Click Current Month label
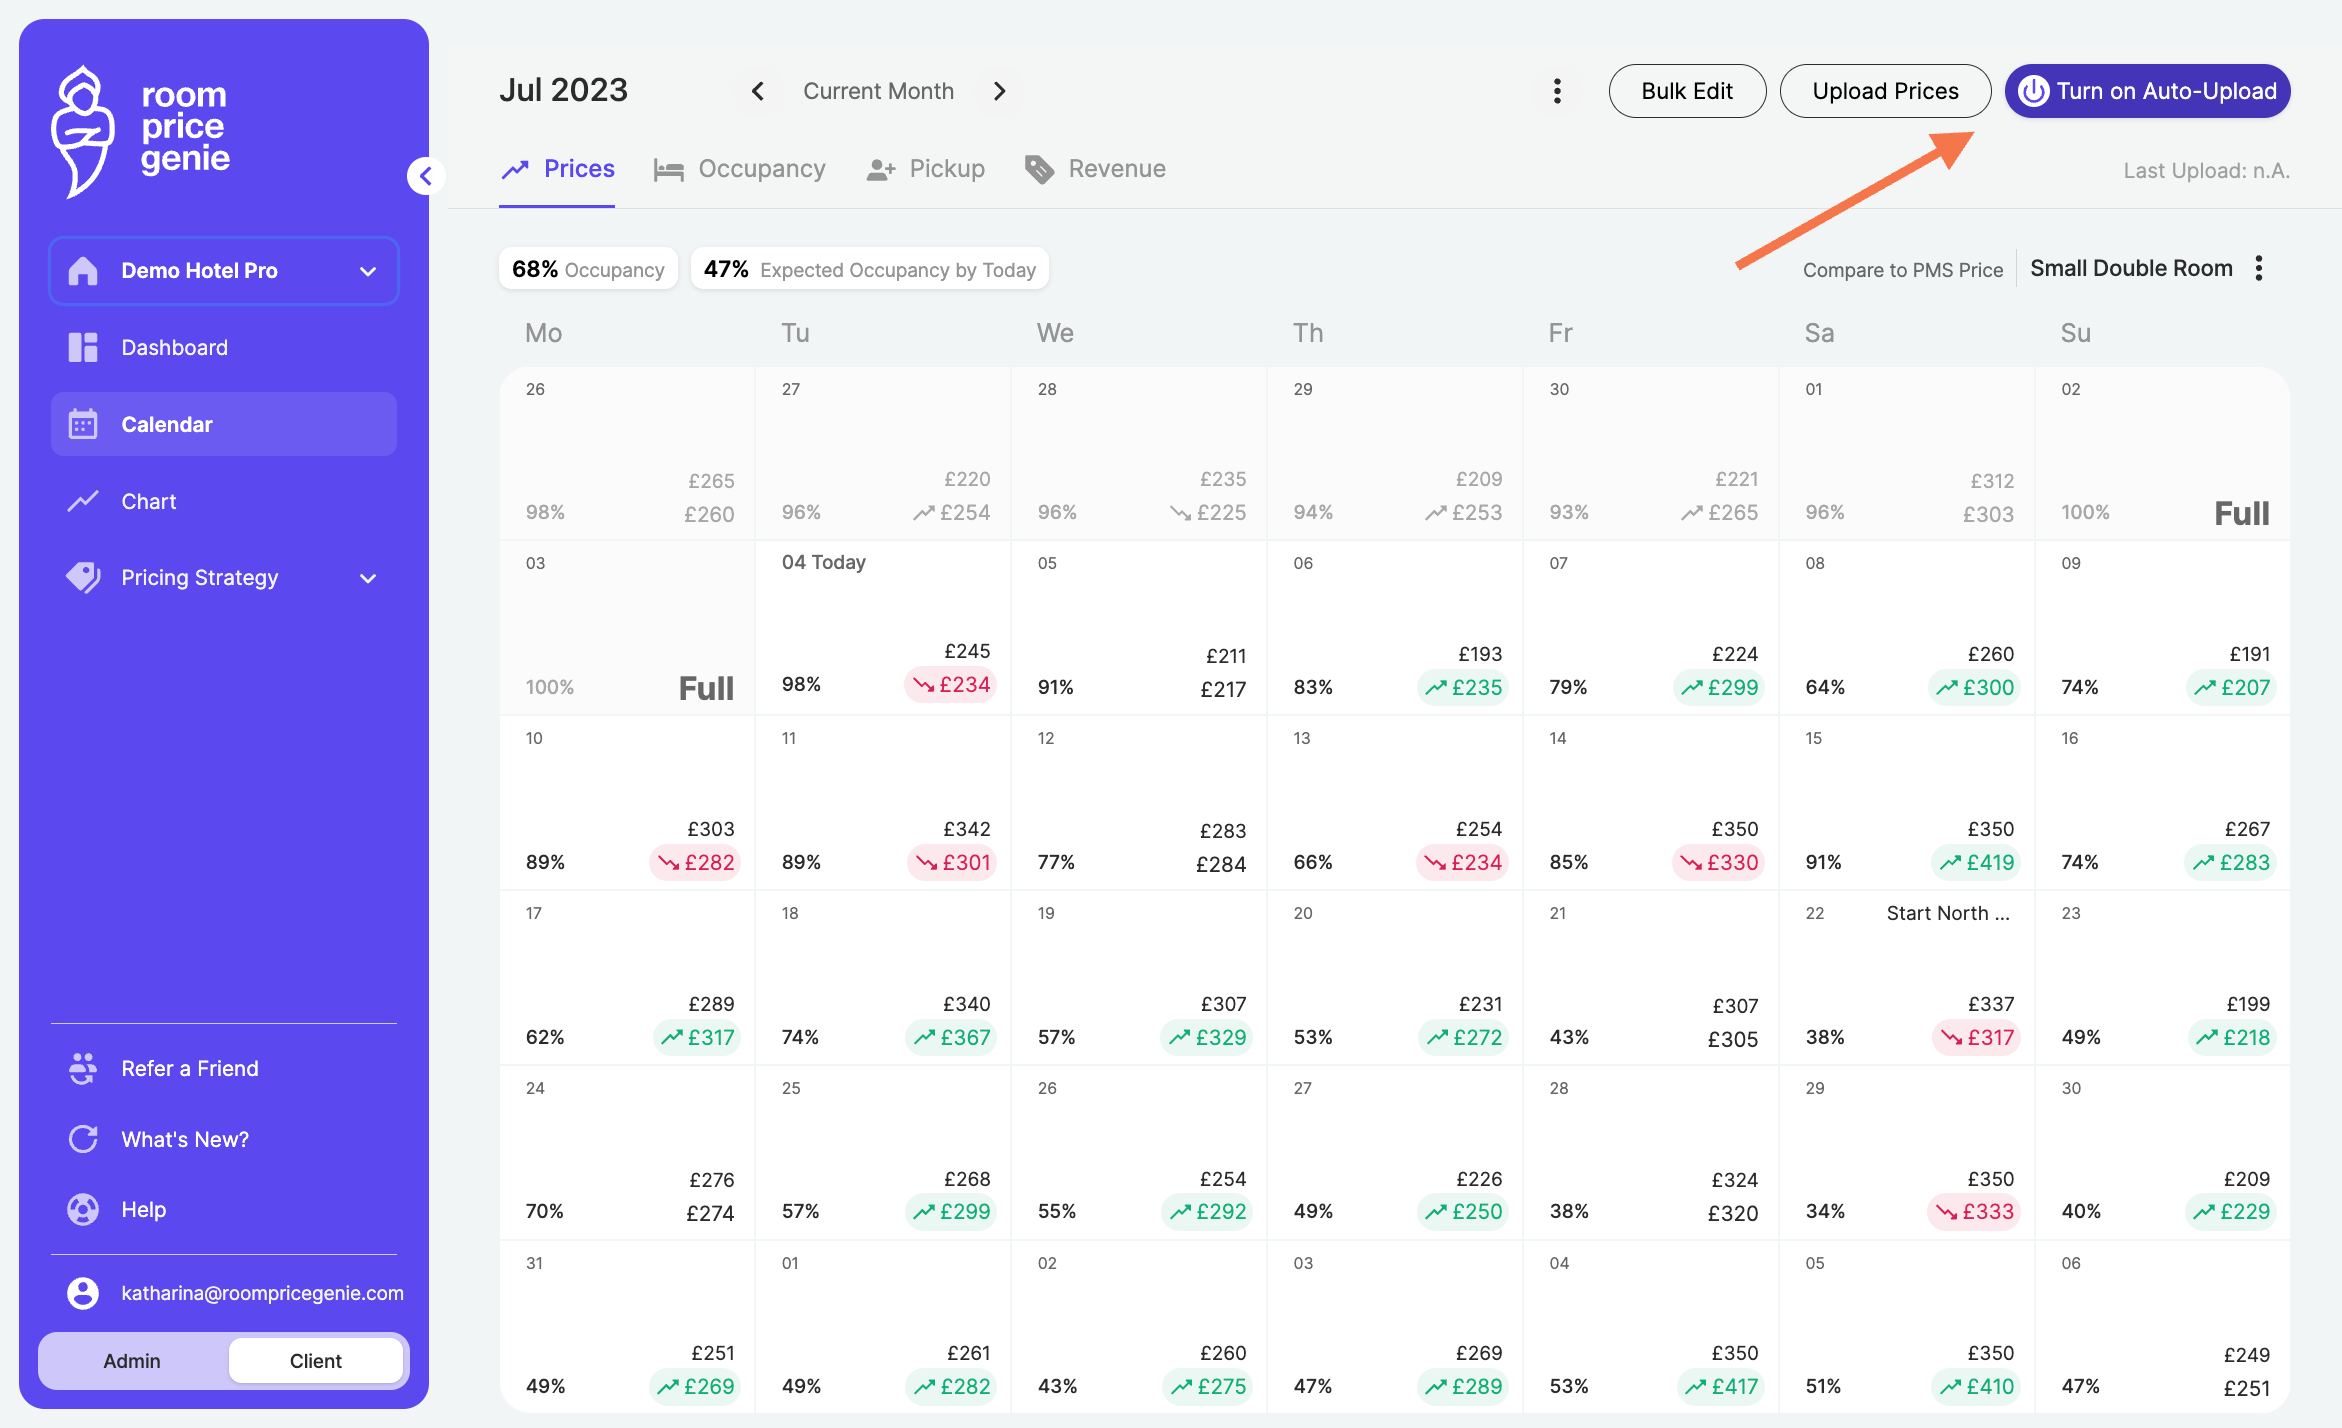 pos(878,91)
